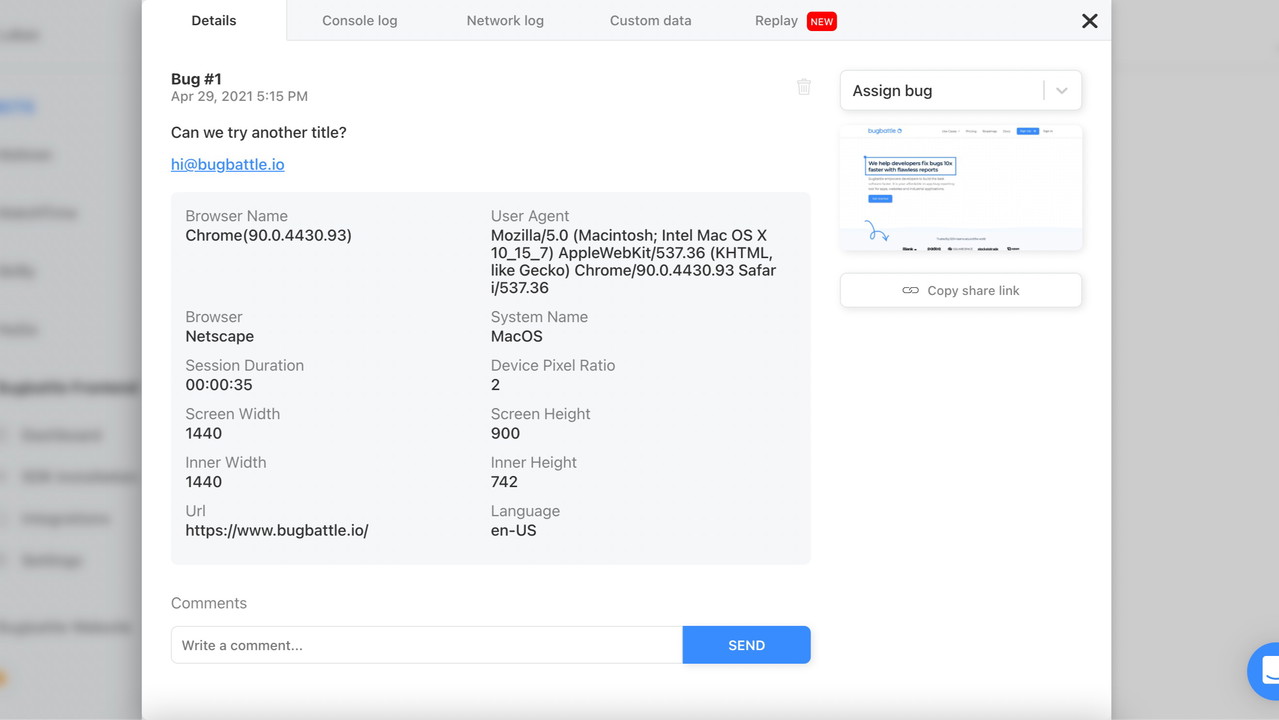Expand the Assign bug chevron arrow
This screenshot has height=720, width=1279.
tap(1062, 91)
